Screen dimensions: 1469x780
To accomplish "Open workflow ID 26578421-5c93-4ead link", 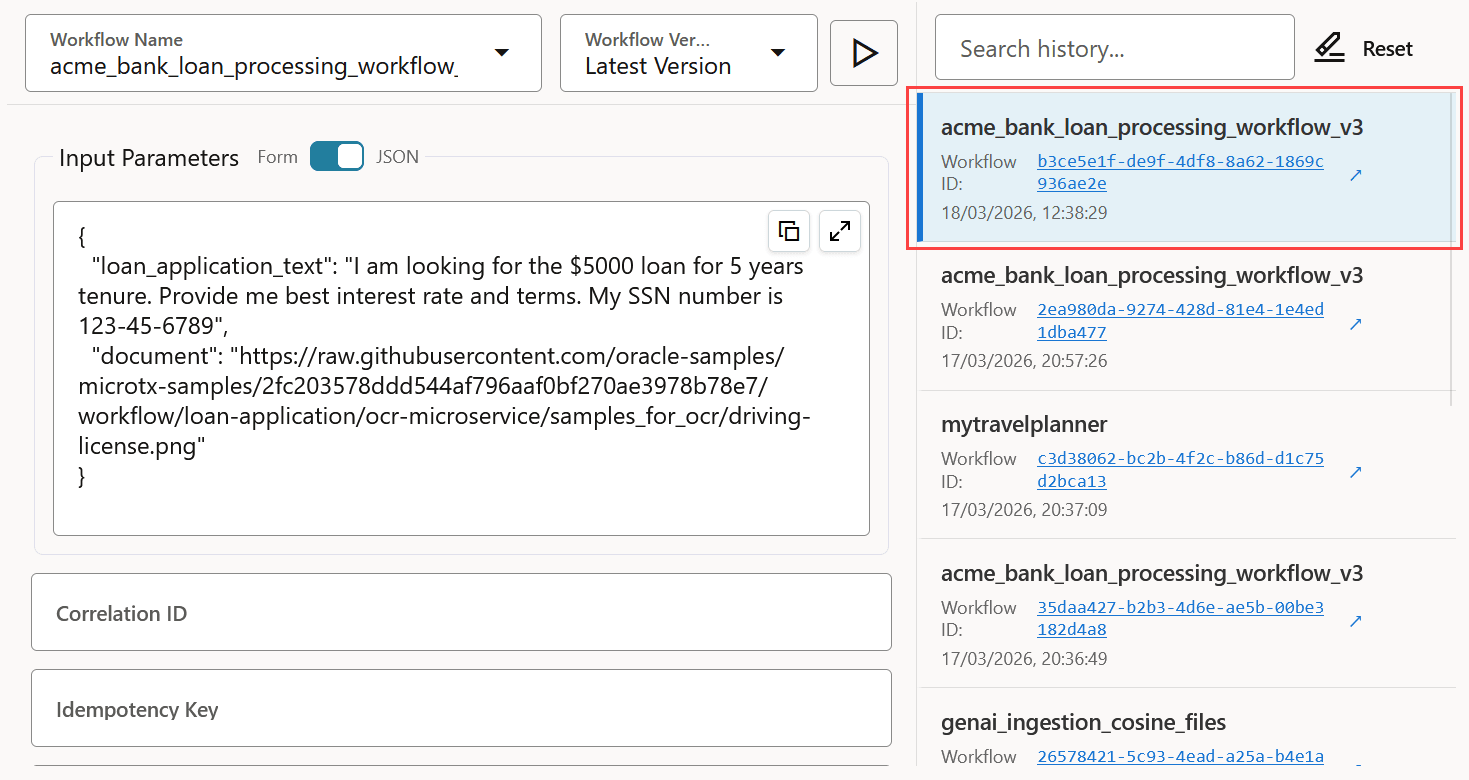I will tap(1180, 757).
